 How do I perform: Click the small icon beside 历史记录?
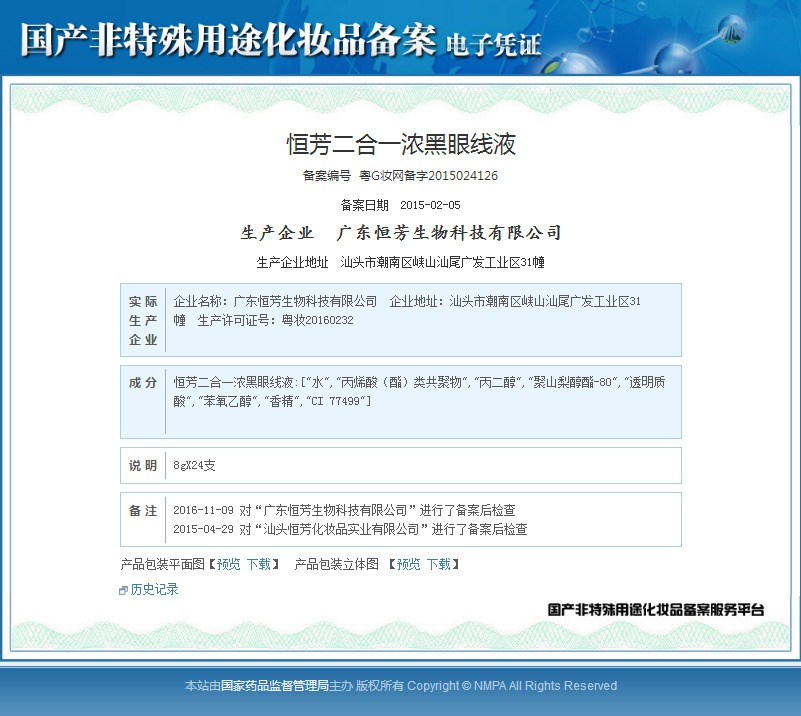[123, 590]
